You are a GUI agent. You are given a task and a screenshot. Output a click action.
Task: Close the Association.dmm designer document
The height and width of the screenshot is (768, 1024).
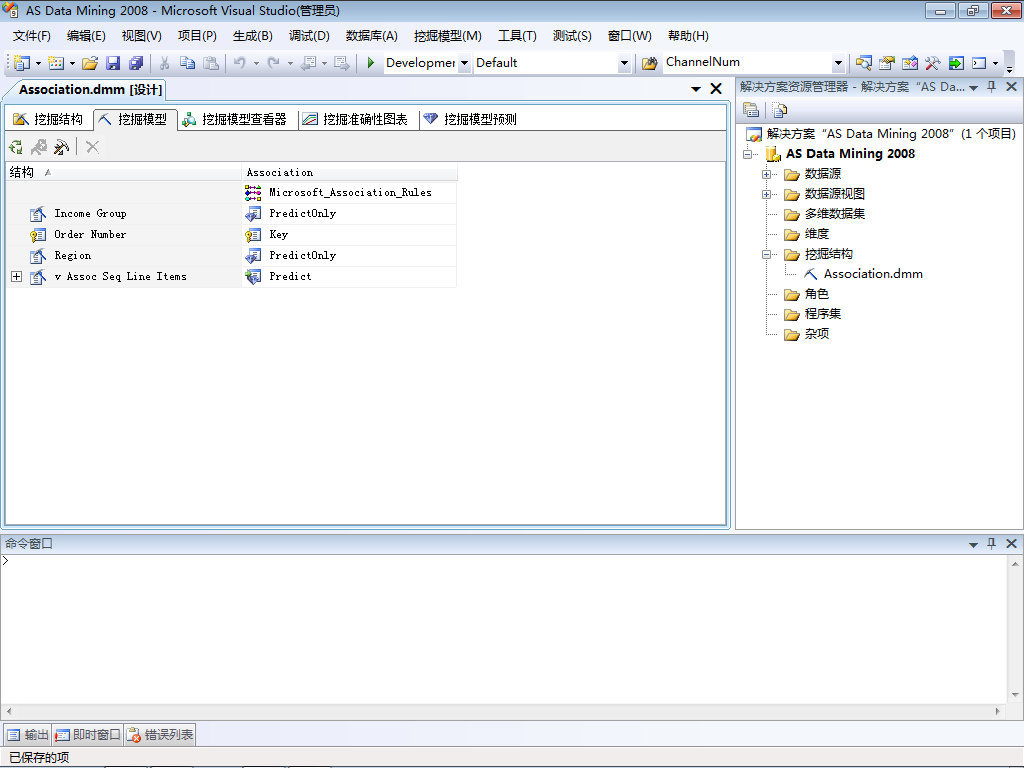(x=716, y=89)
